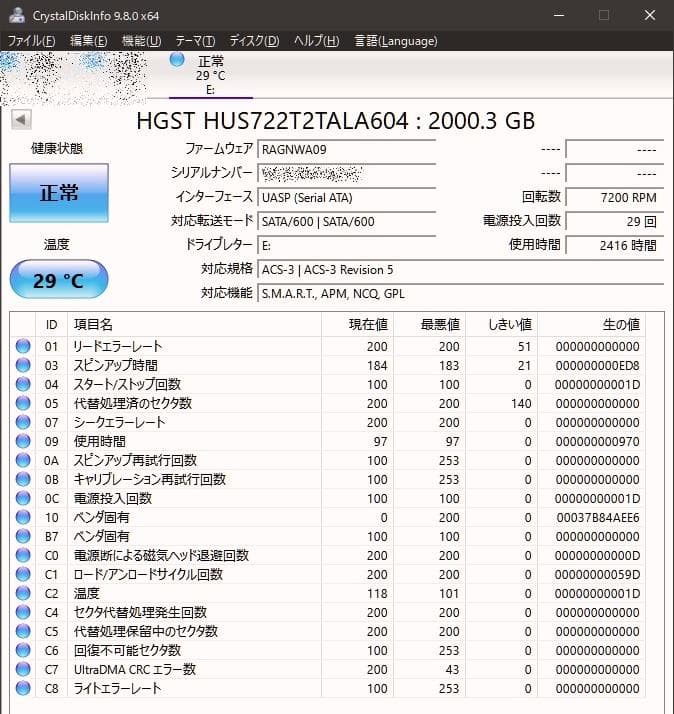Click status orb for C5 代替処理保留中のセクタ数 row

pos(23,631)
